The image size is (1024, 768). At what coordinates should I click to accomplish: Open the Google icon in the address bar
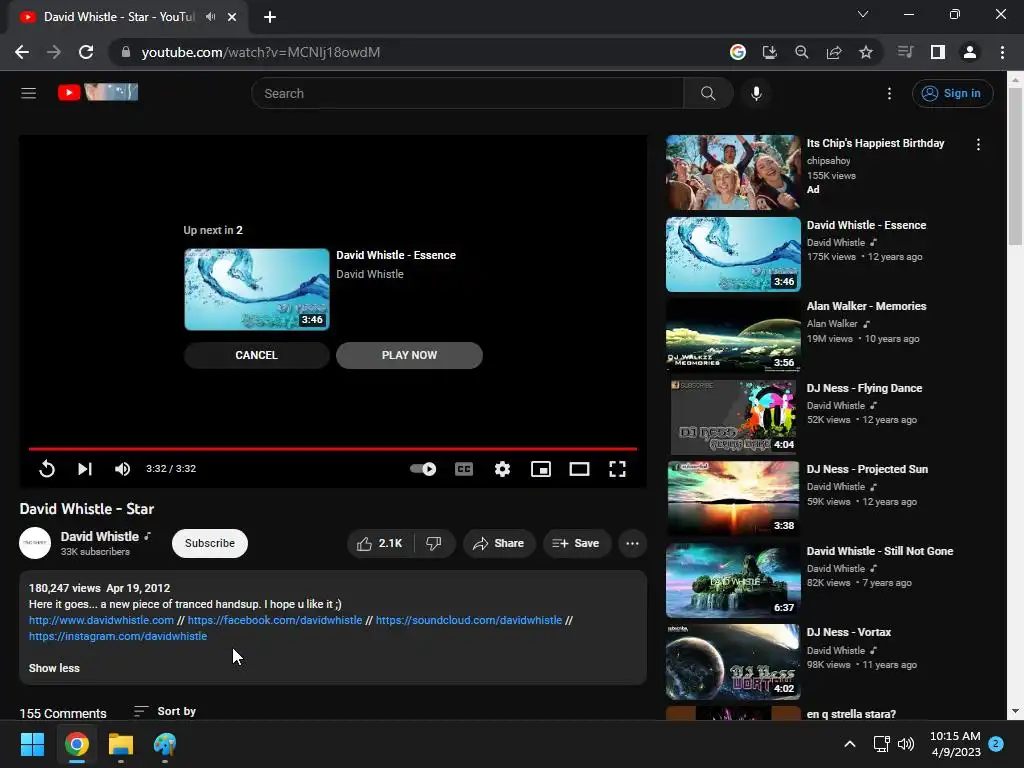point(738,52)
